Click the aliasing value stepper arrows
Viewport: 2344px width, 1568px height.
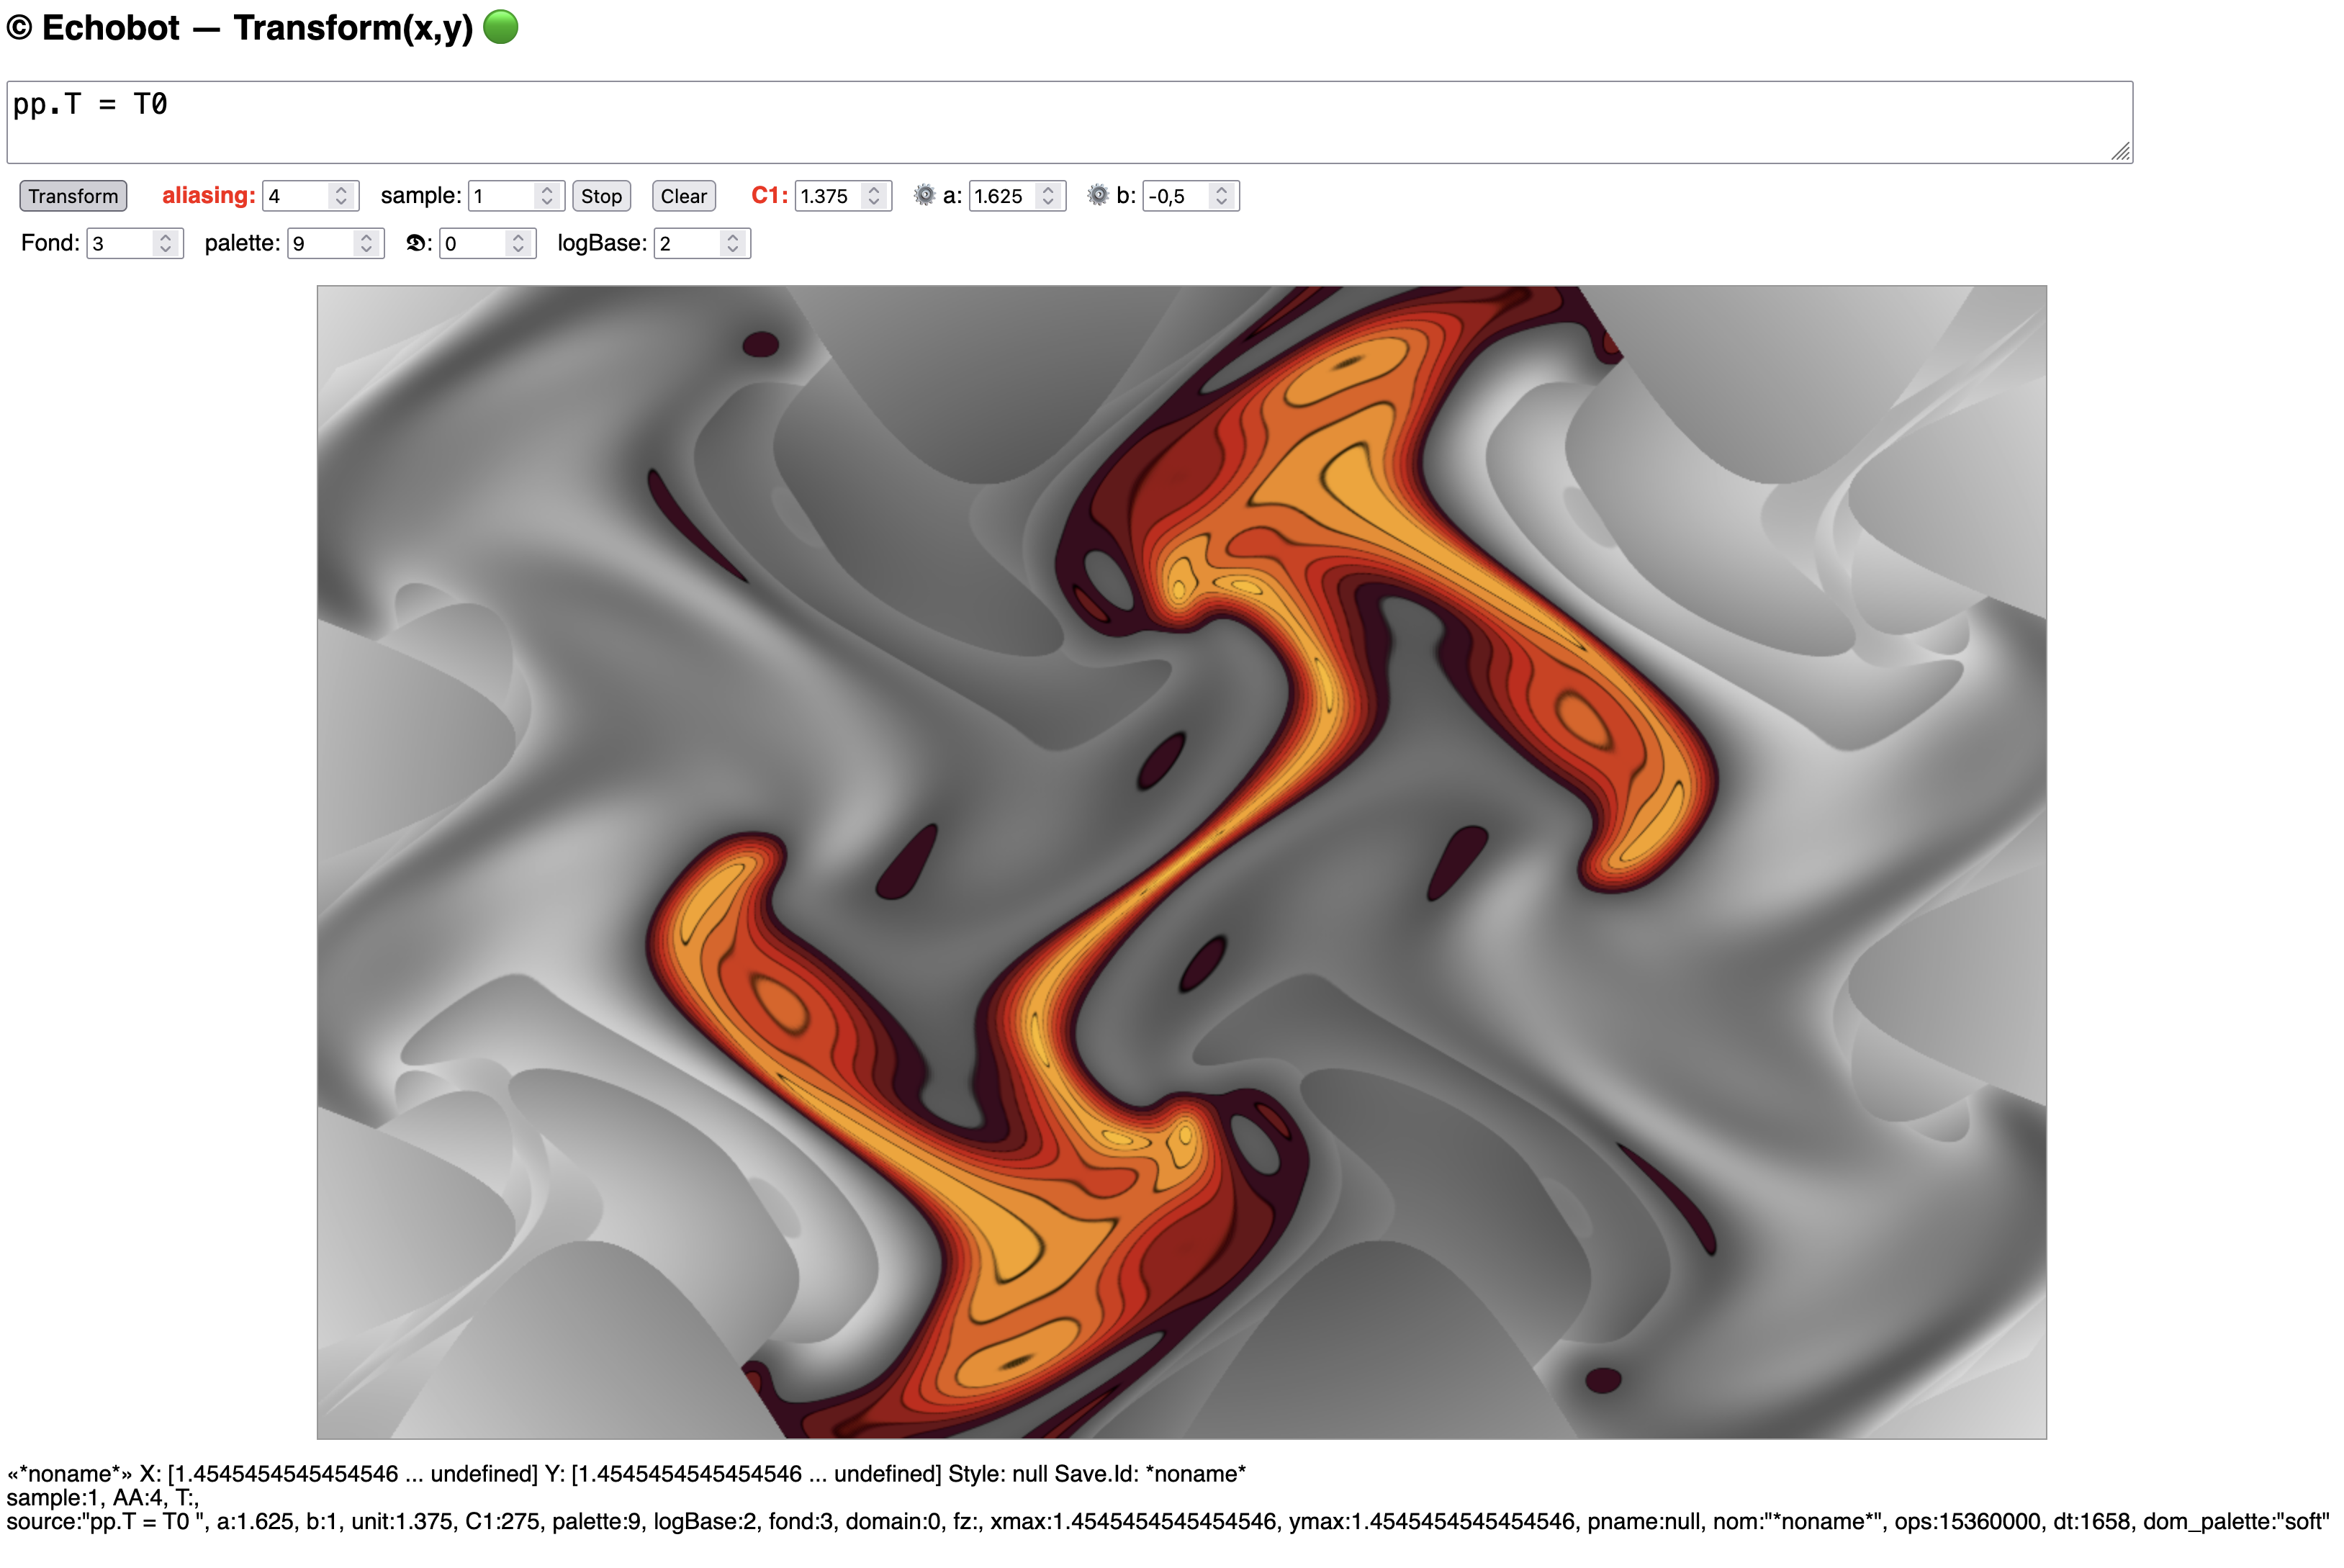coord(341,196)
